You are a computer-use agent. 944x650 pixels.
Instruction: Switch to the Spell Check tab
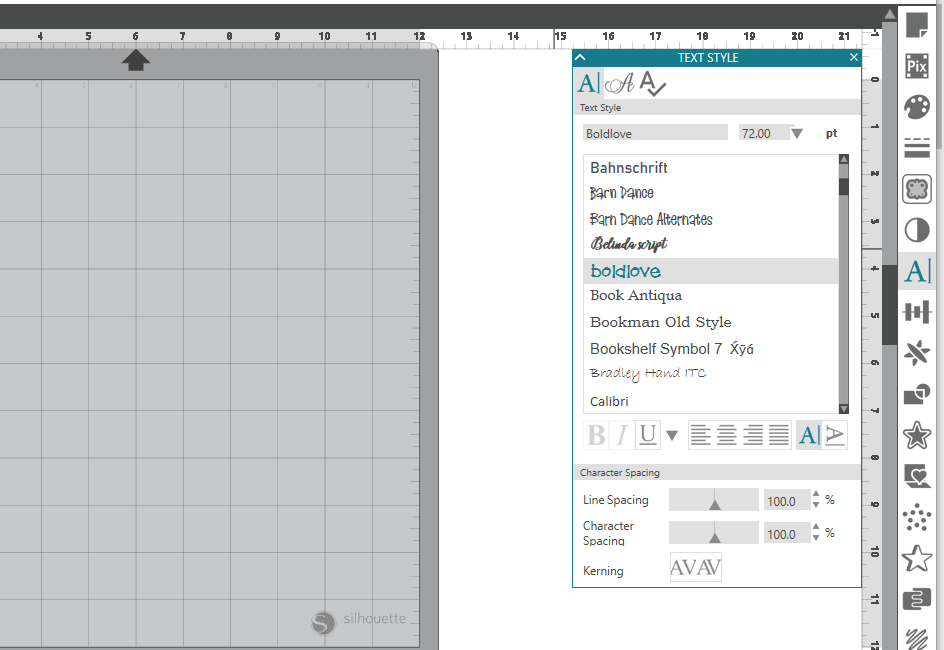(653, 83)
